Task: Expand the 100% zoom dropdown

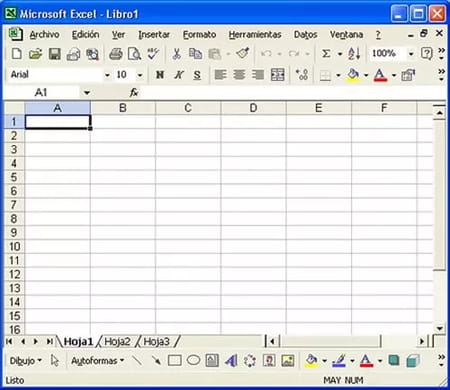Action: (411, 54)
